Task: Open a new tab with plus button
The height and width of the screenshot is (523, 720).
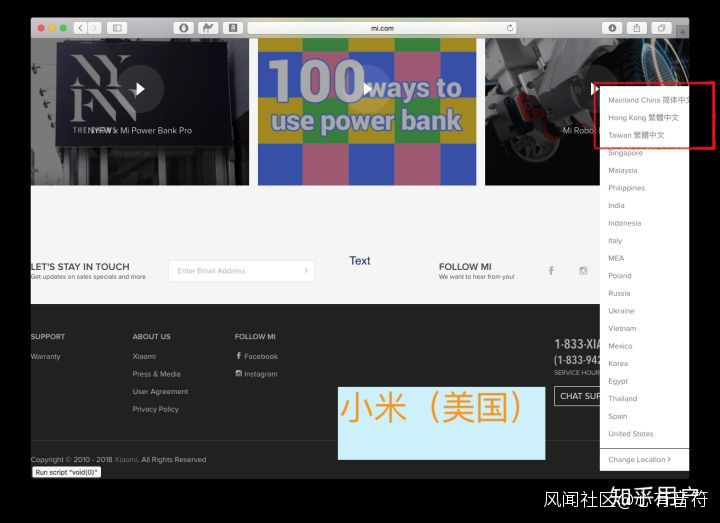Action: [x=682, y=32]
